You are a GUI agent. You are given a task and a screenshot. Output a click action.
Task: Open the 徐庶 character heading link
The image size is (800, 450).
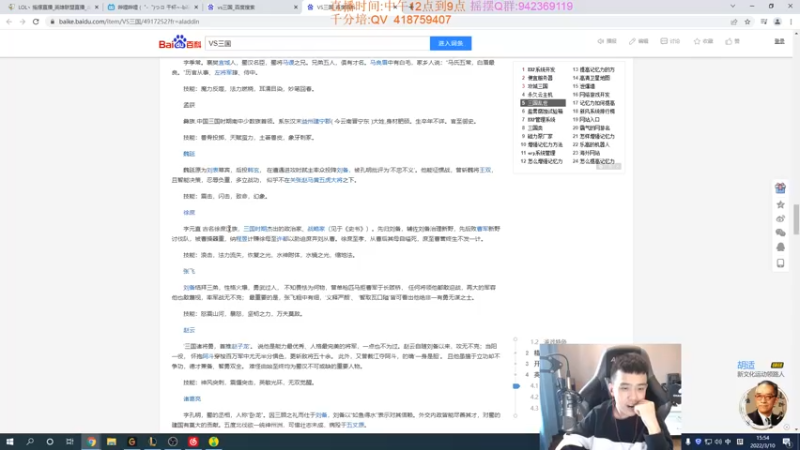(x=189, y=212)
